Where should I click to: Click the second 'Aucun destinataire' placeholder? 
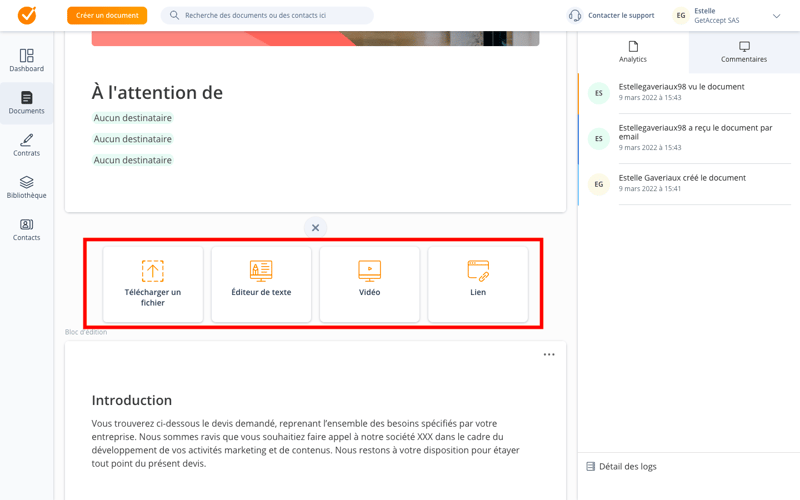[x=133, y=139]
